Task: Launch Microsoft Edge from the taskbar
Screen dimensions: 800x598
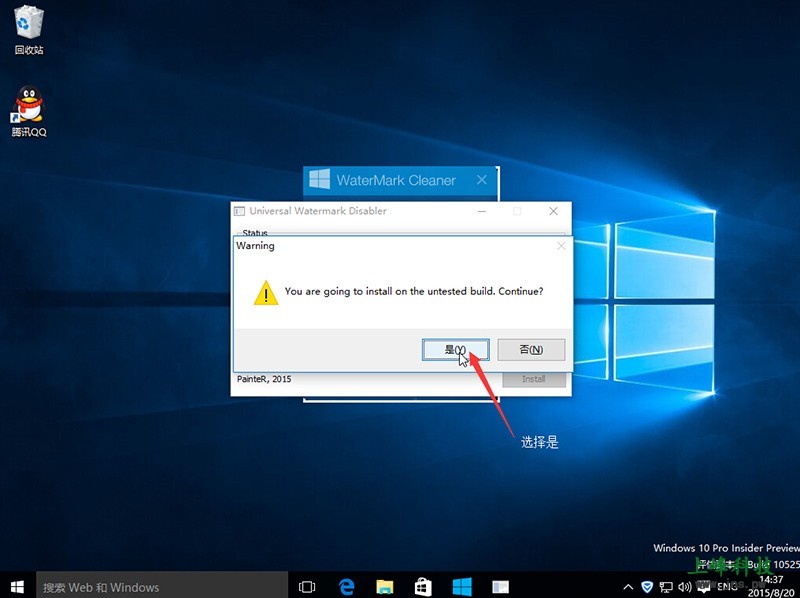Action: point(346,587)
